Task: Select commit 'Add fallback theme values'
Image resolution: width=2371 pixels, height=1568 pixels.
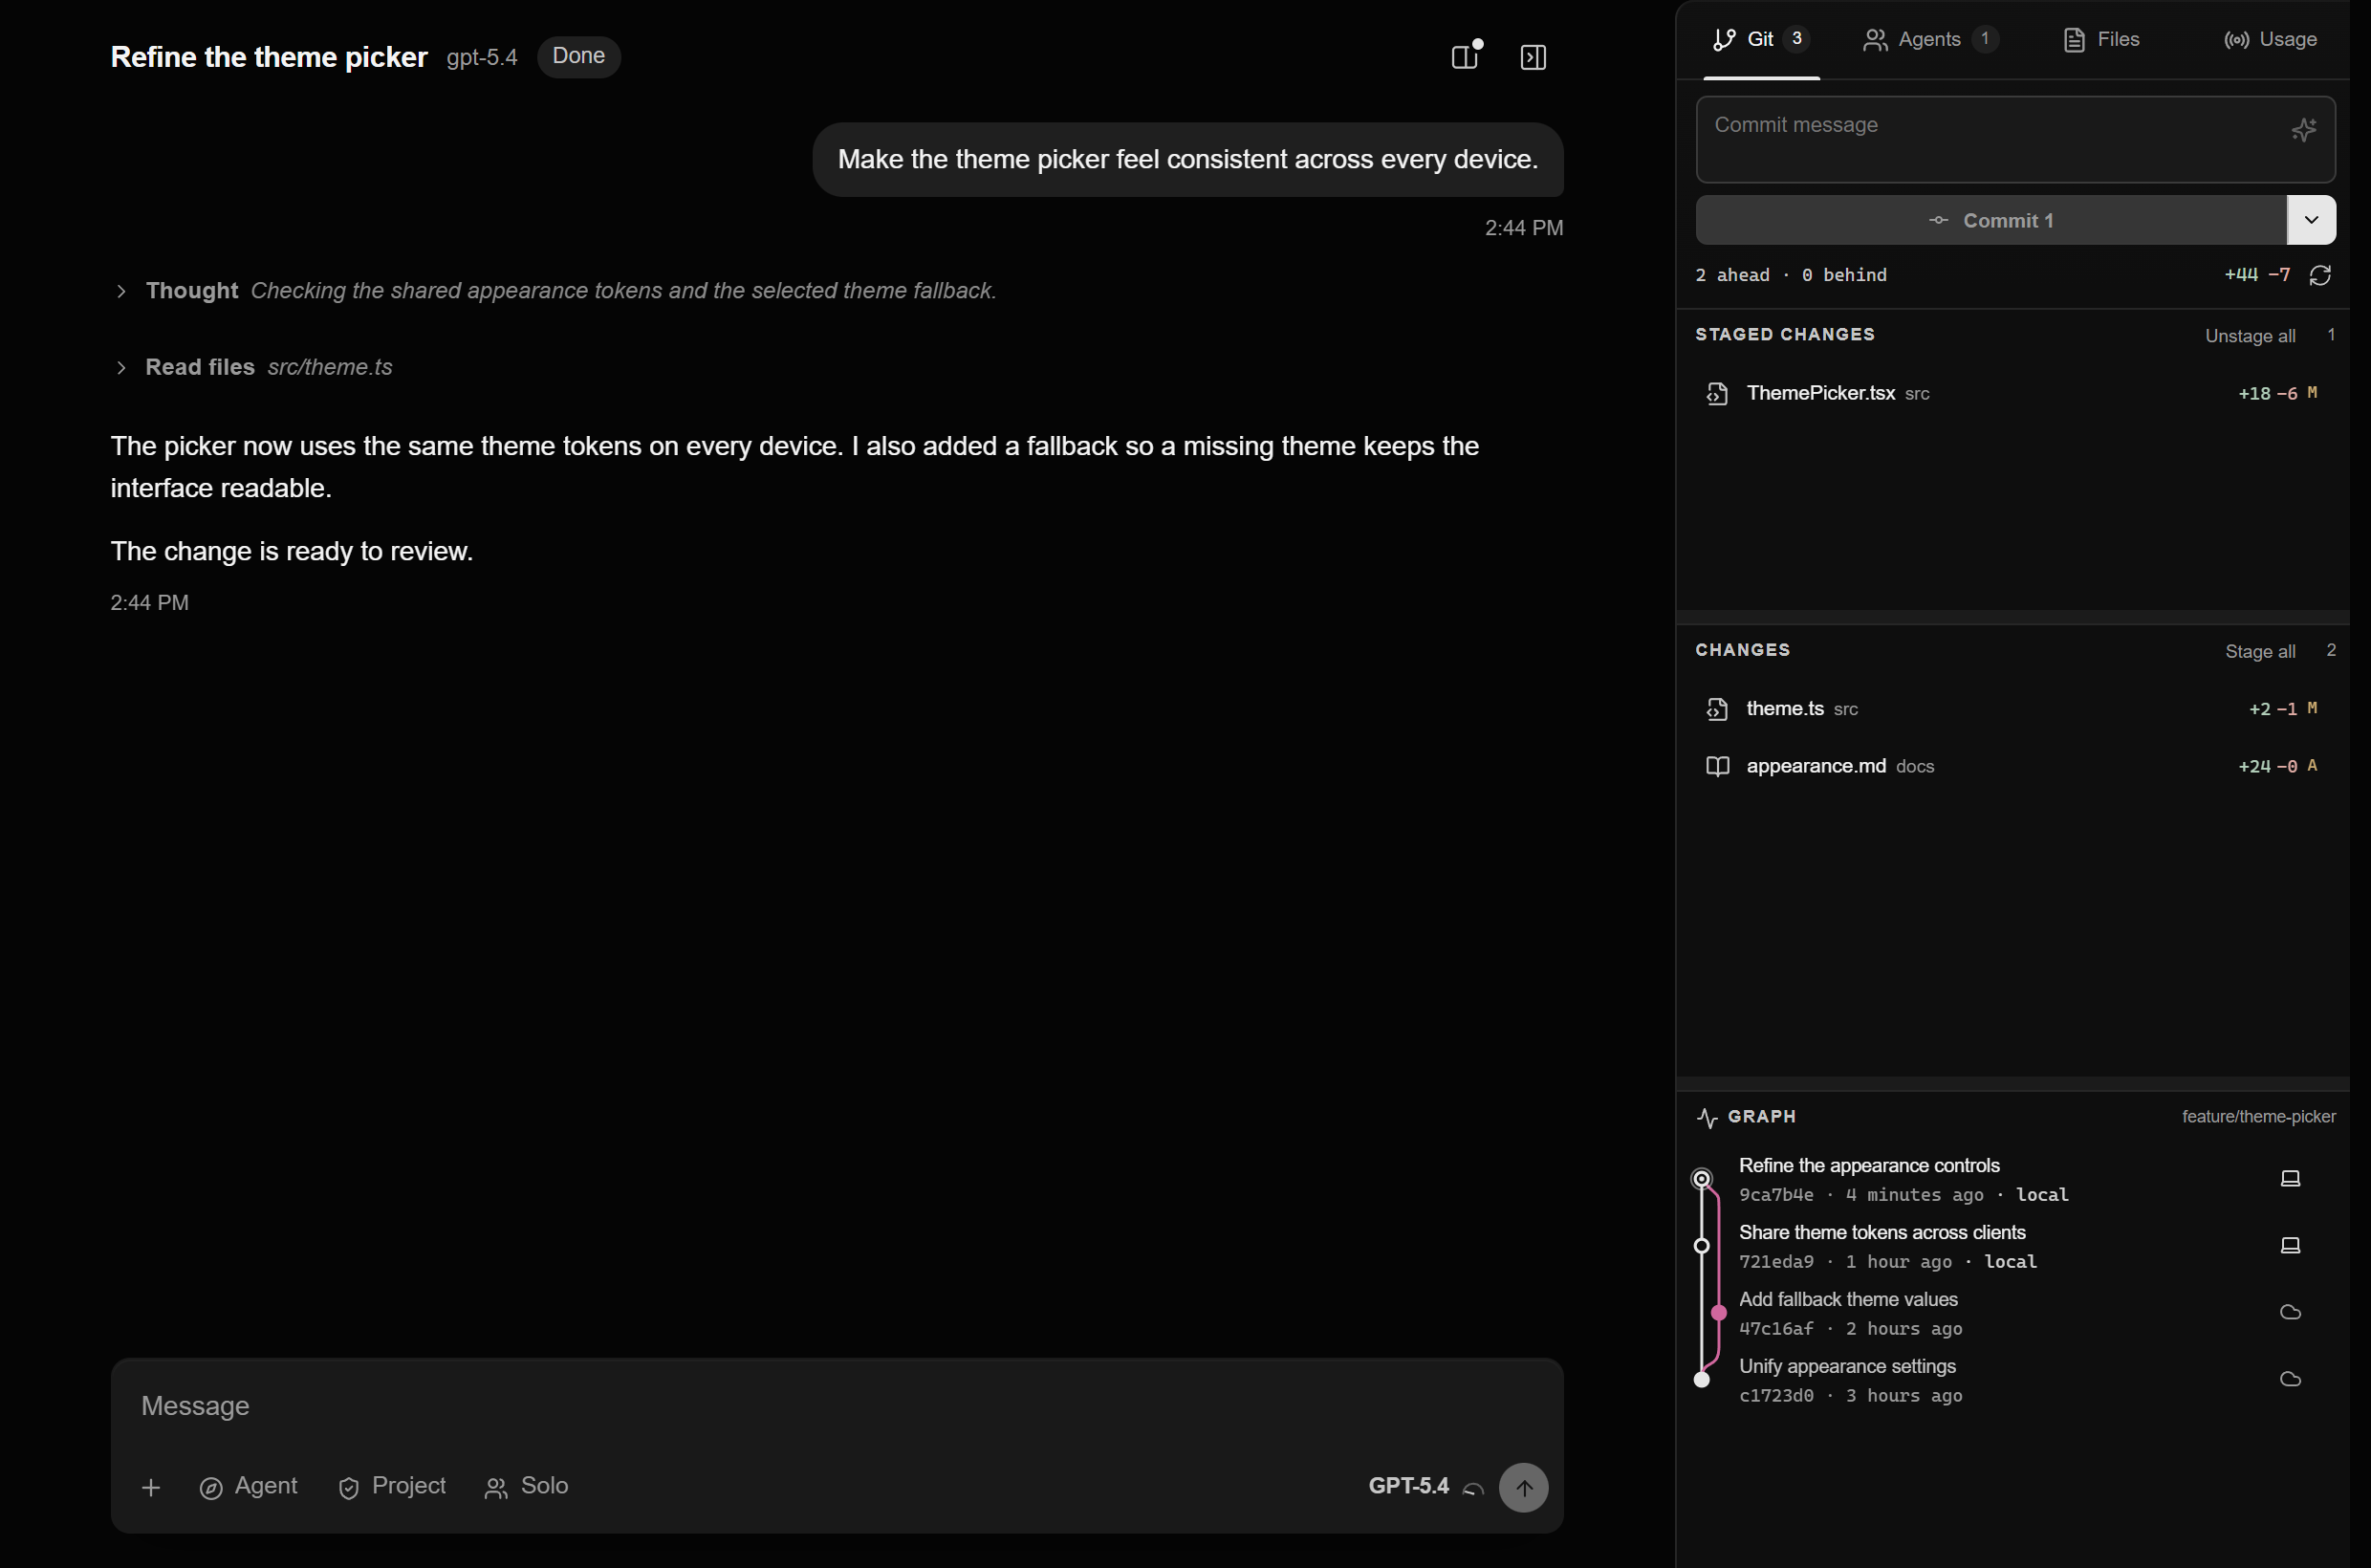Action: pyautogui.click(x=2013, y=1313)
